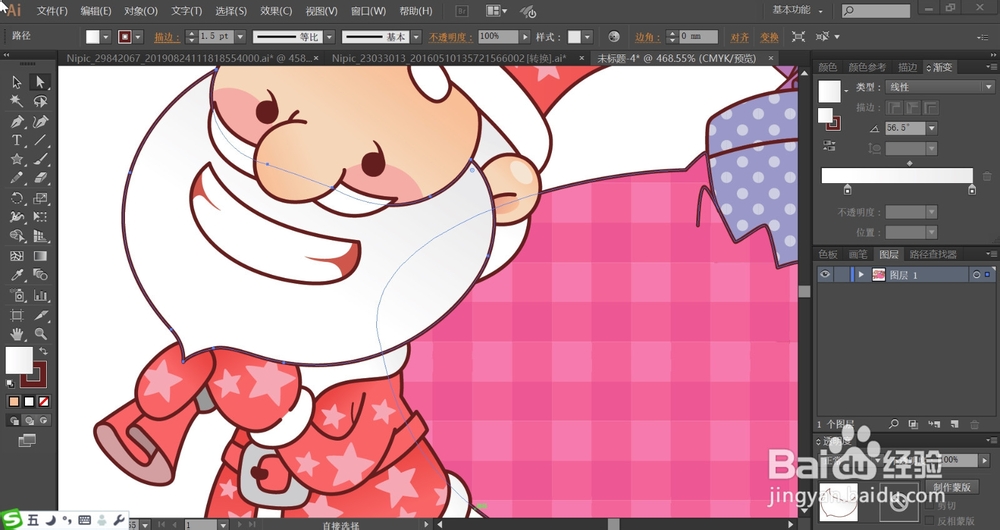Enable Draw Behind mode

[x=29, y=421]
